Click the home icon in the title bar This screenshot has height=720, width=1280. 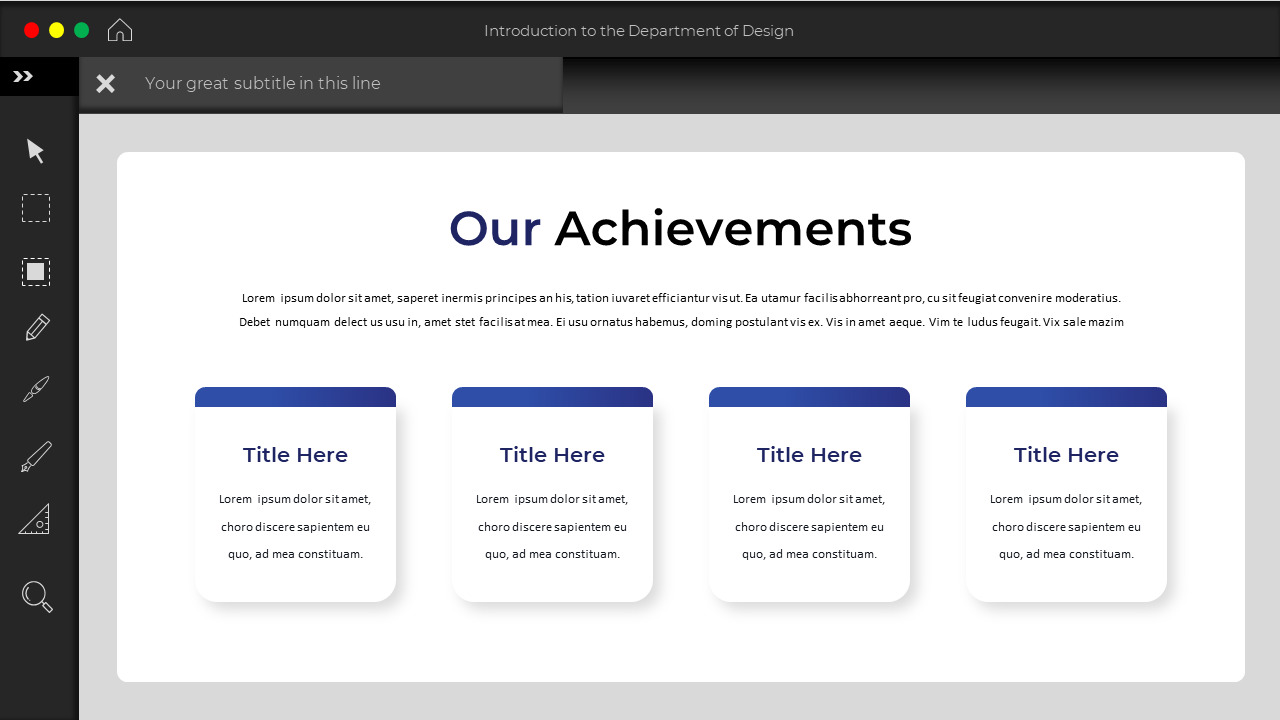tap(119, 29)
